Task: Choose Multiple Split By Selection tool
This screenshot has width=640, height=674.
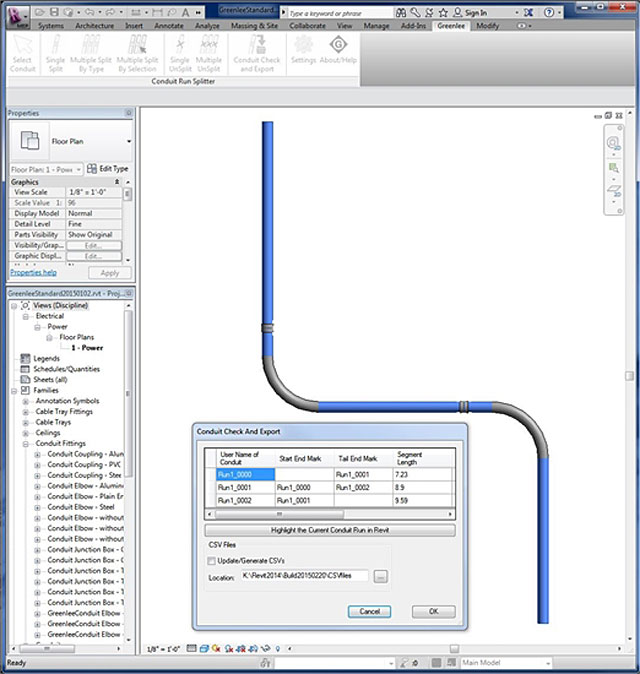Action: point(138,54)
